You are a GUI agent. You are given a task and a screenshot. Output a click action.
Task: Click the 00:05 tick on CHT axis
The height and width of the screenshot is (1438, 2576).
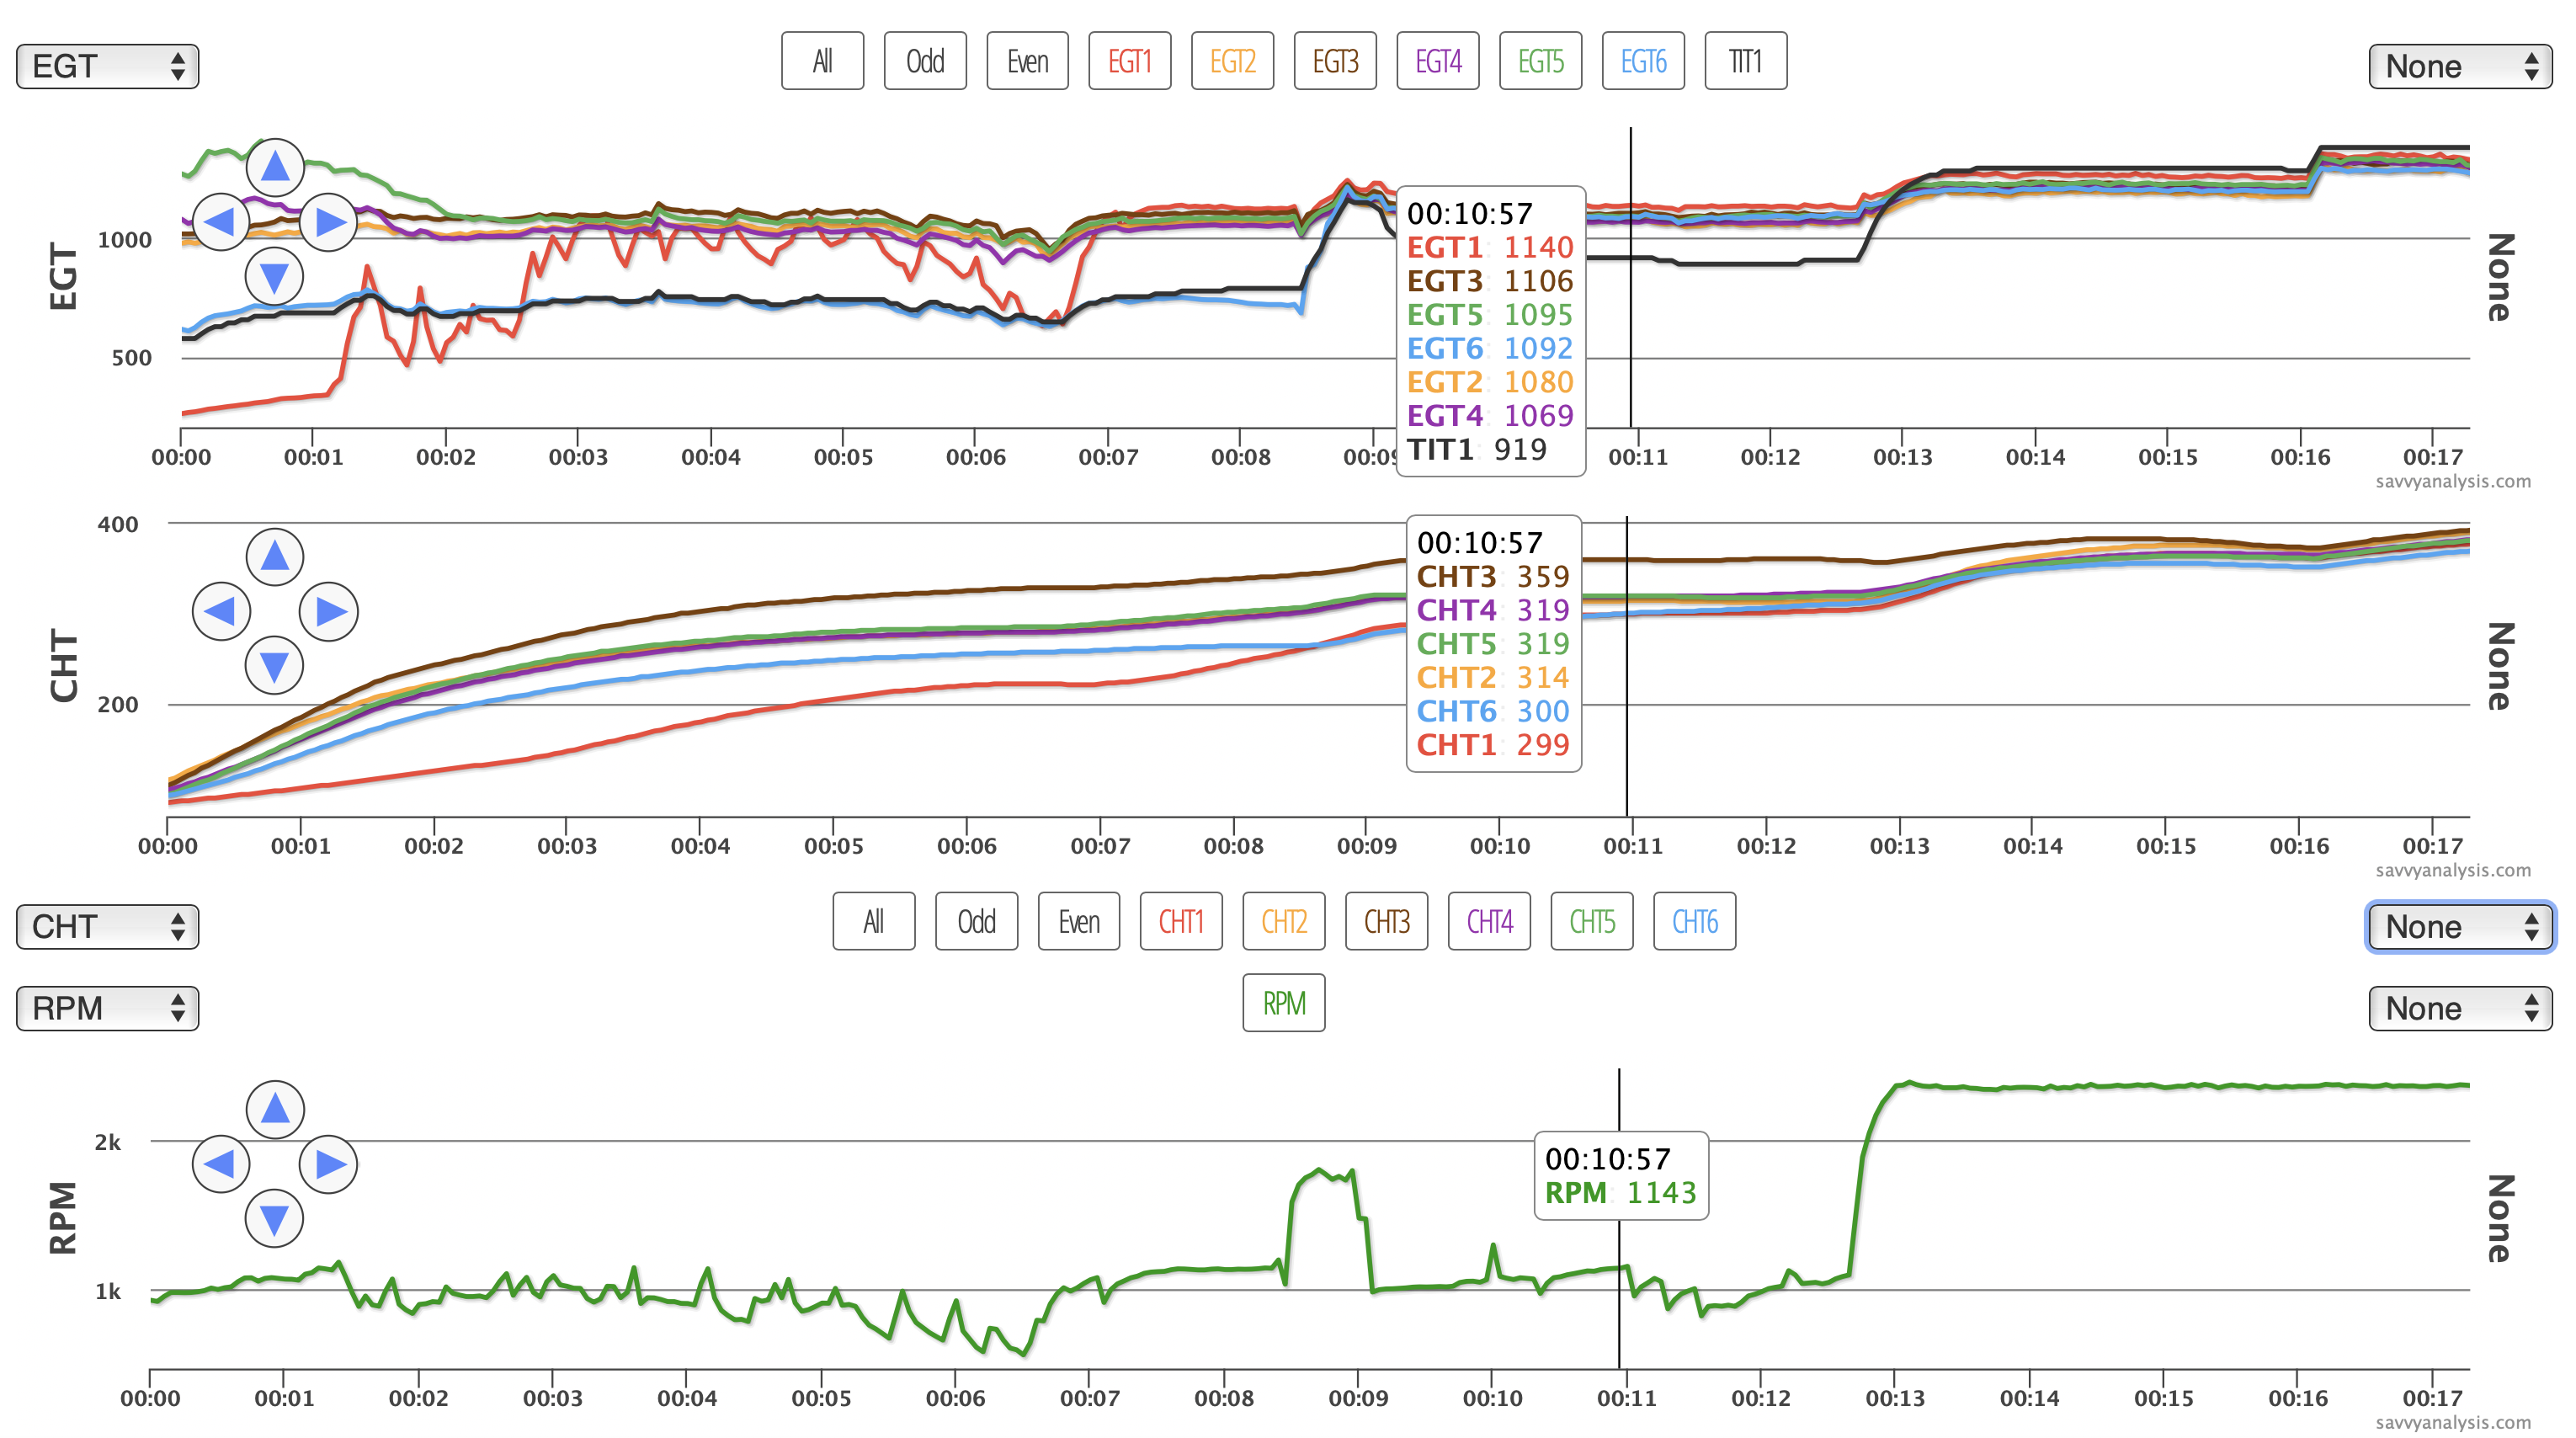pyautogui.click(x=834, y=846)
